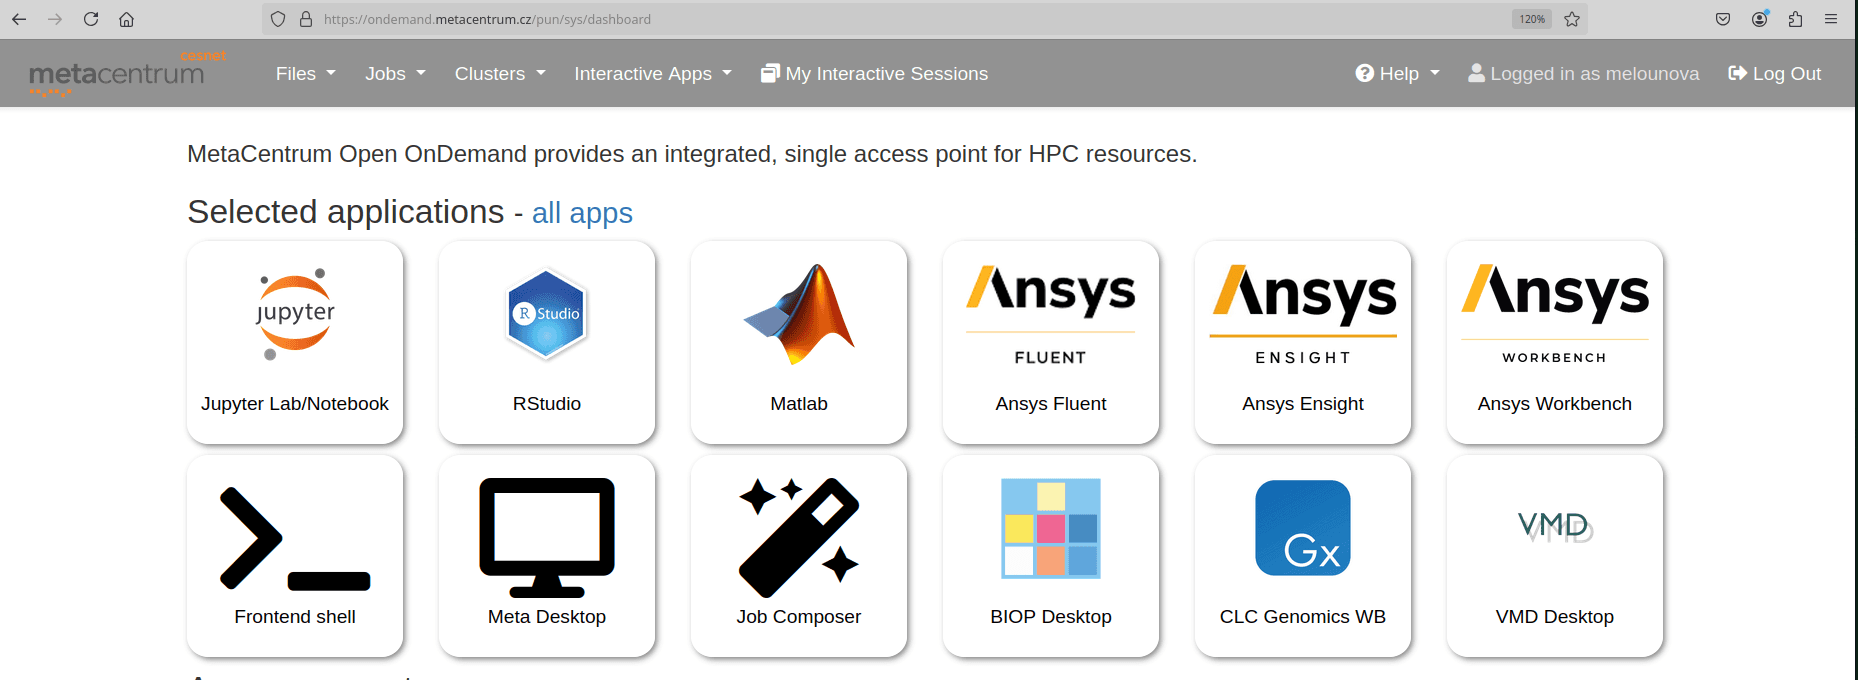Open the Clusters dropdown menu
1858x680 pixels.
[499, 74]
